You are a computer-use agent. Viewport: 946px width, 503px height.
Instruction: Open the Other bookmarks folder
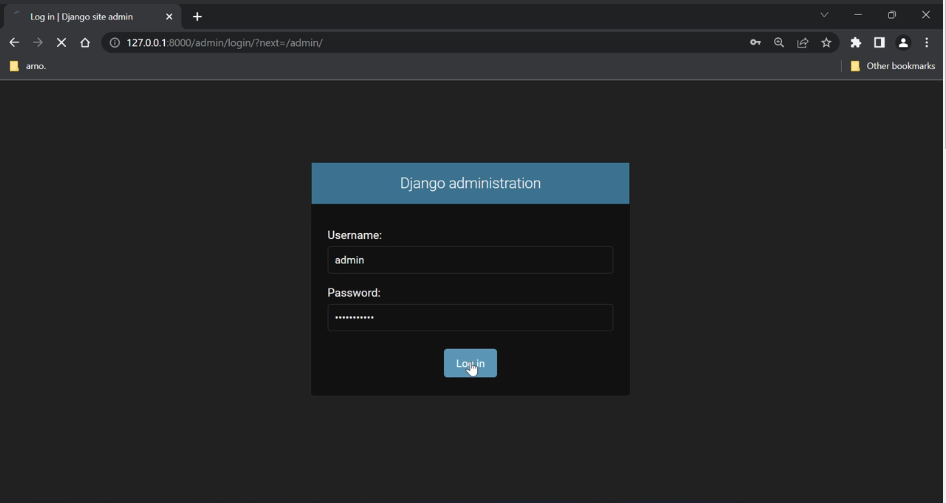click(x=893, y=66)
